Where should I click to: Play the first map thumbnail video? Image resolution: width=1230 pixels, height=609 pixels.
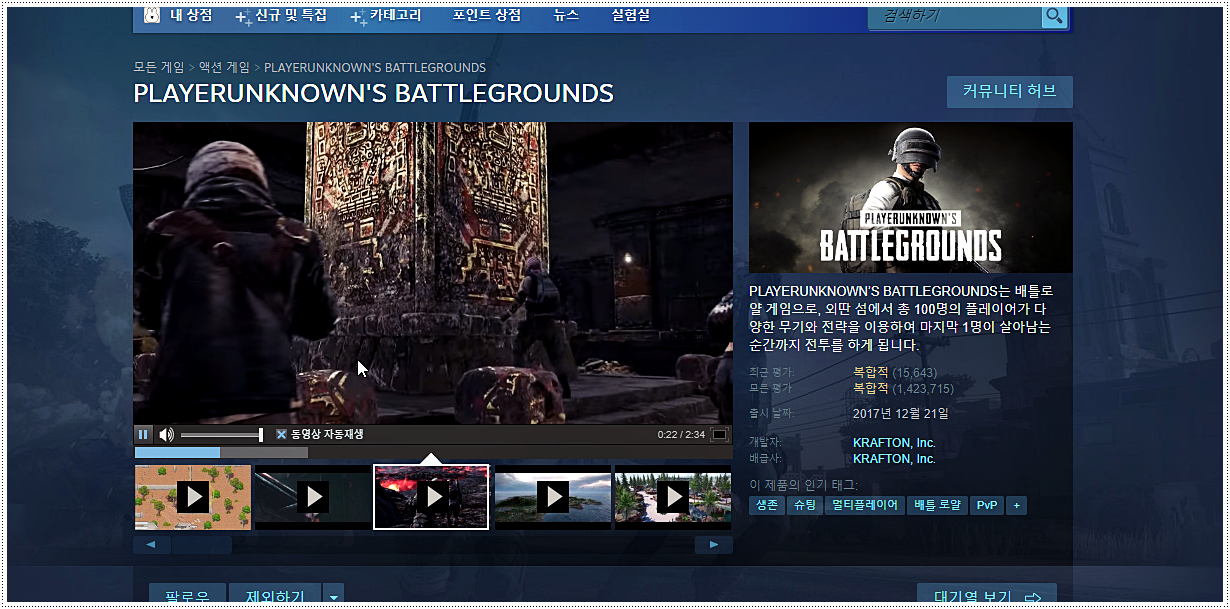click(193, 497)
